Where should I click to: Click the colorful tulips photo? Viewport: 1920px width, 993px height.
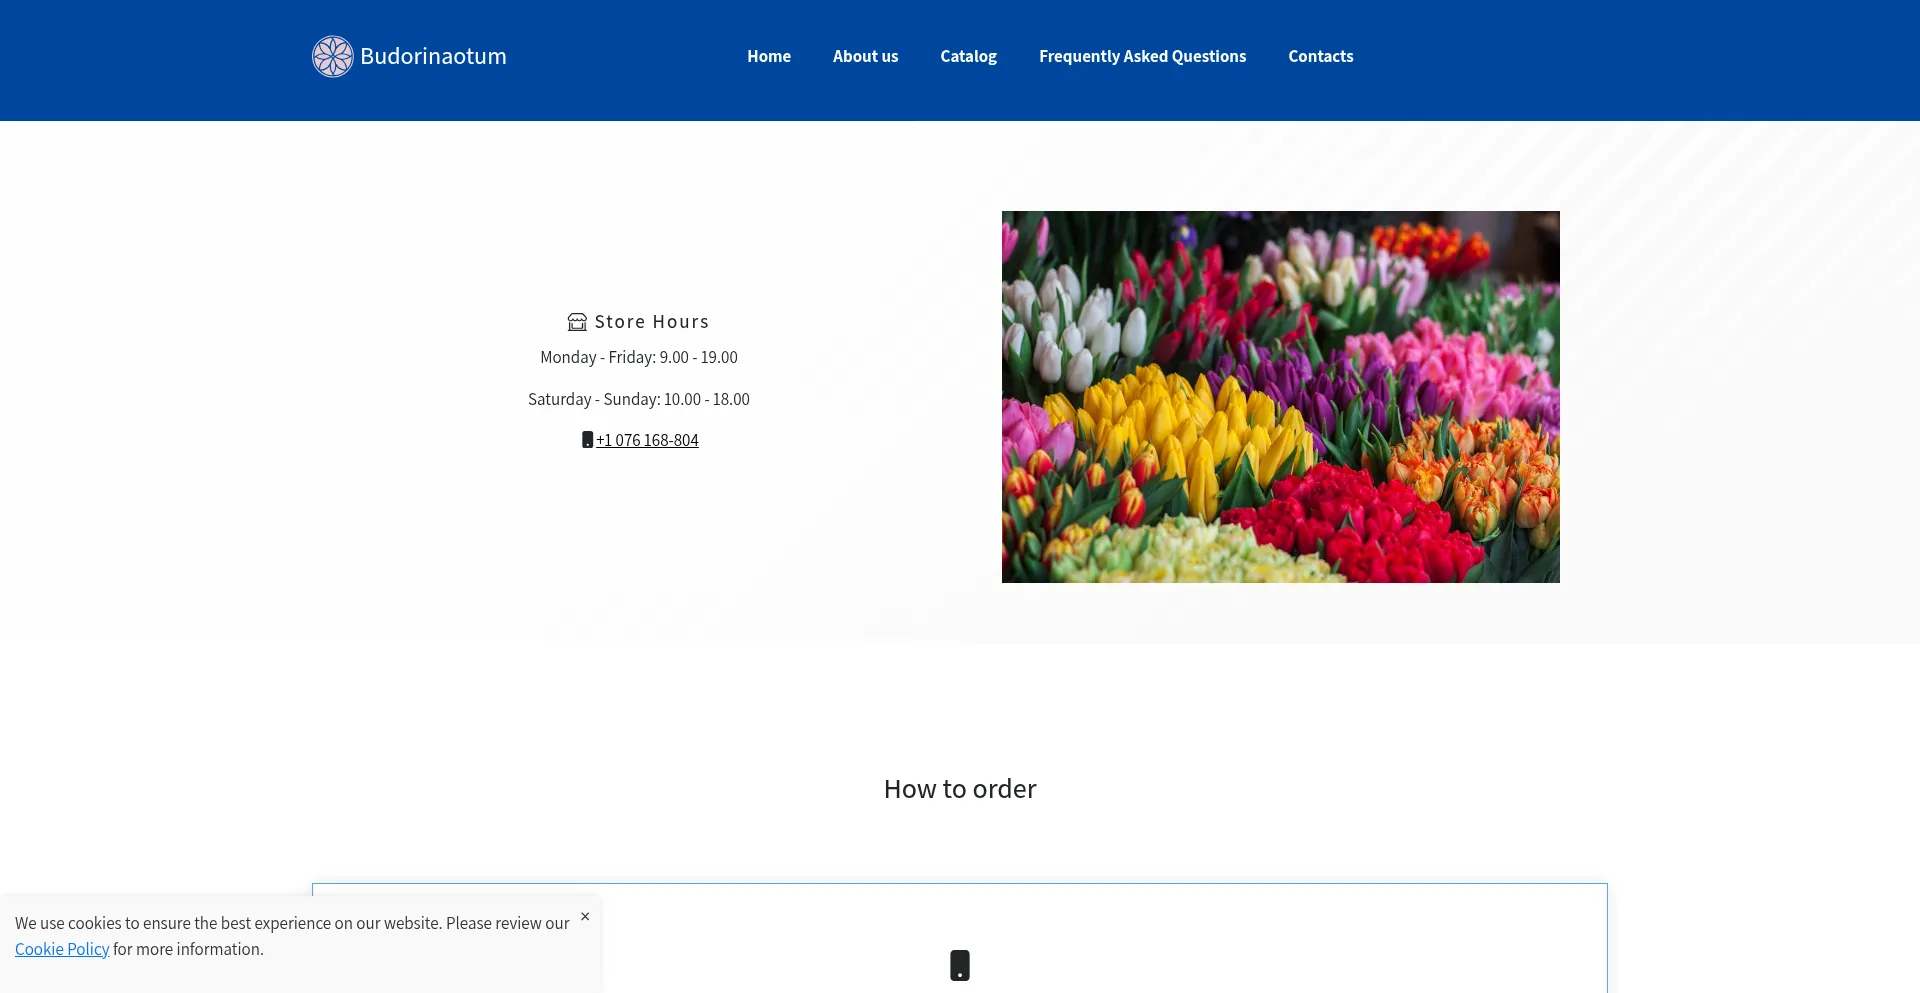point(1280,397)
